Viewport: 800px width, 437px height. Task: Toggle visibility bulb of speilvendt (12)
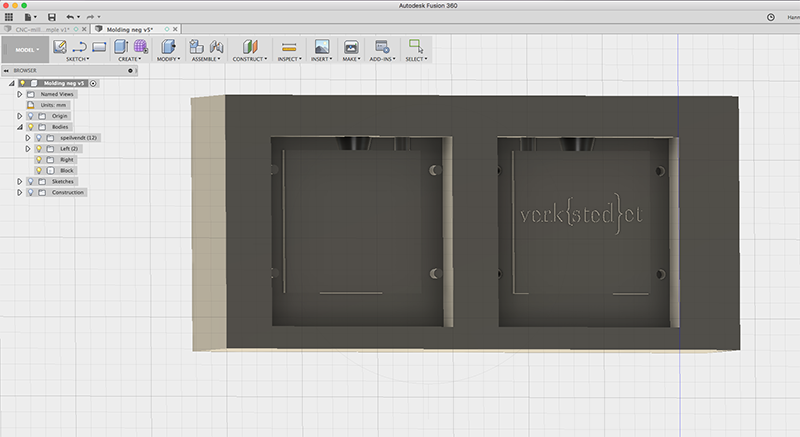[39, 138]
